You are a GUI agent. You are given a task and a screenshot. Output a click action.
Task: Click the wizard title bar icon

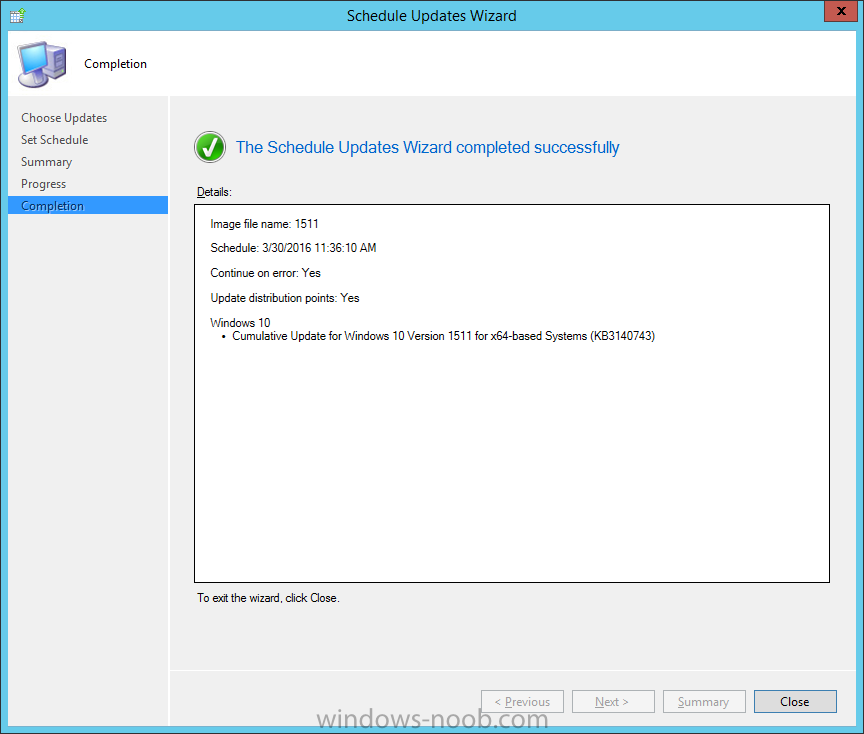tap(17, 15)
